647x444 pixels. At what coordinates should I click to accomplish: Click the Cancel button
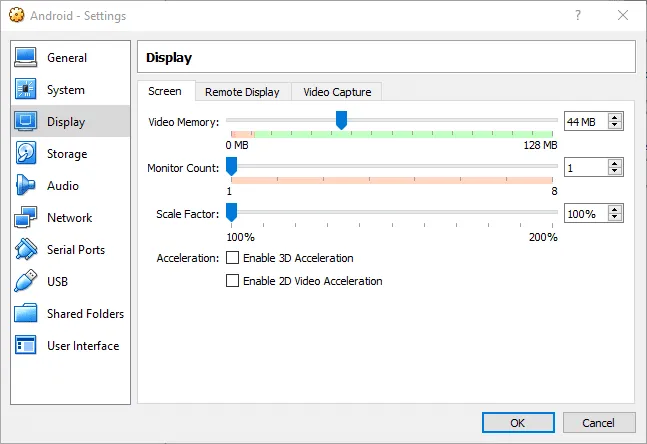tap(599, 423)
